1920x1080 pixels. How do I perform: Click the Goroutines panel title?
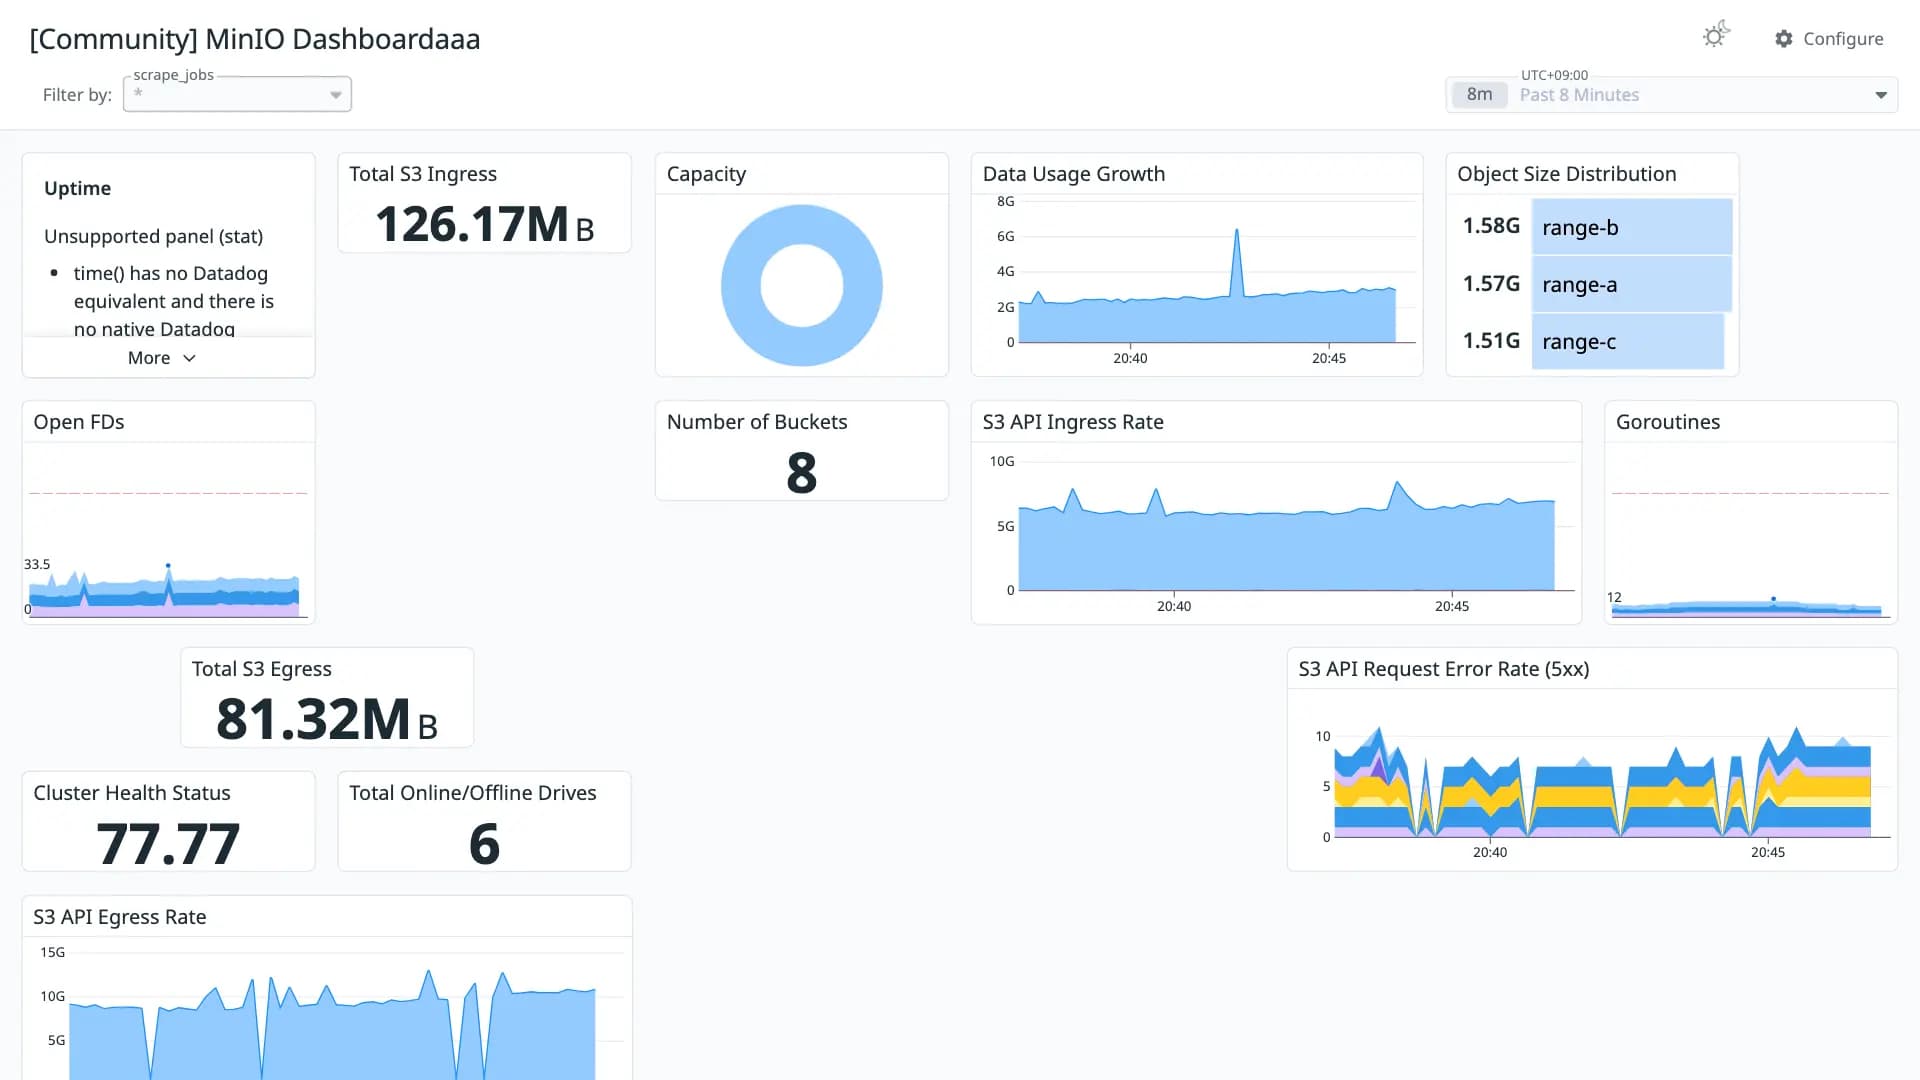pos(1668,422)
